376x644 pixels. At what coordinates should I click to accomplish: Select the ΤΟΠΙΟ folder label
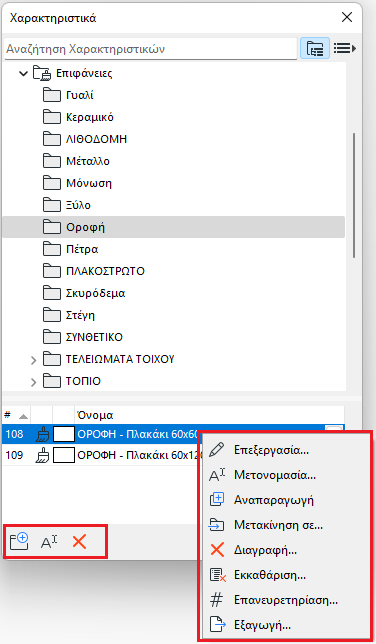(x=83, y=381)
